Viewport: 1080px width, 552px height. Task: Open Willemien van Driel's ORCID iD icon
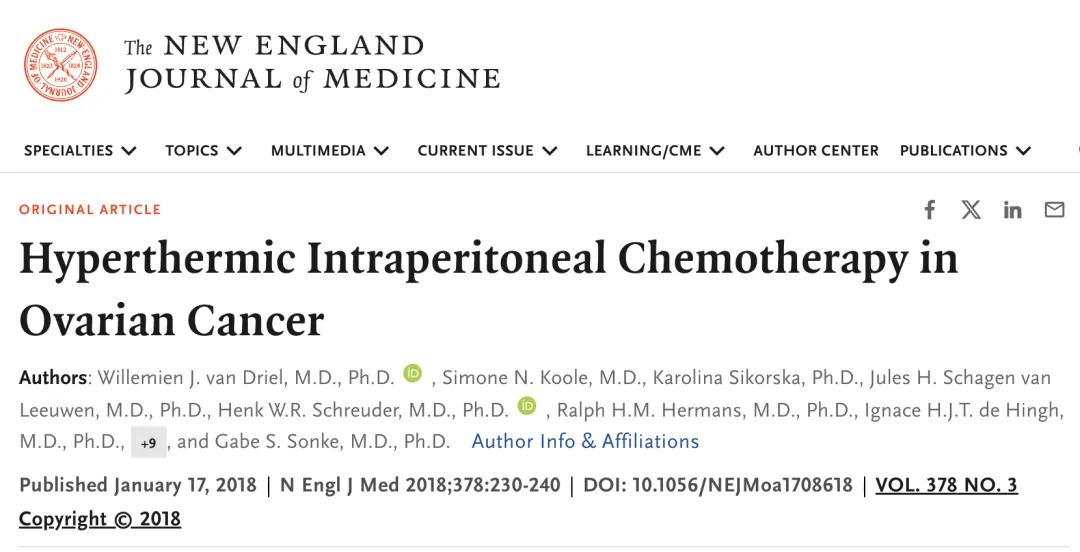coord(413,374)
